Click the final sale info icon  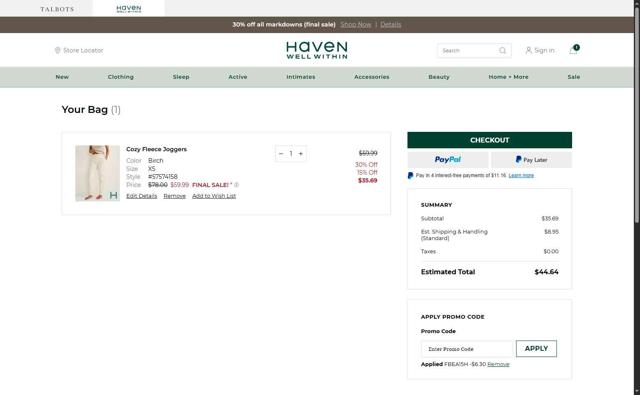pos(236,185)
